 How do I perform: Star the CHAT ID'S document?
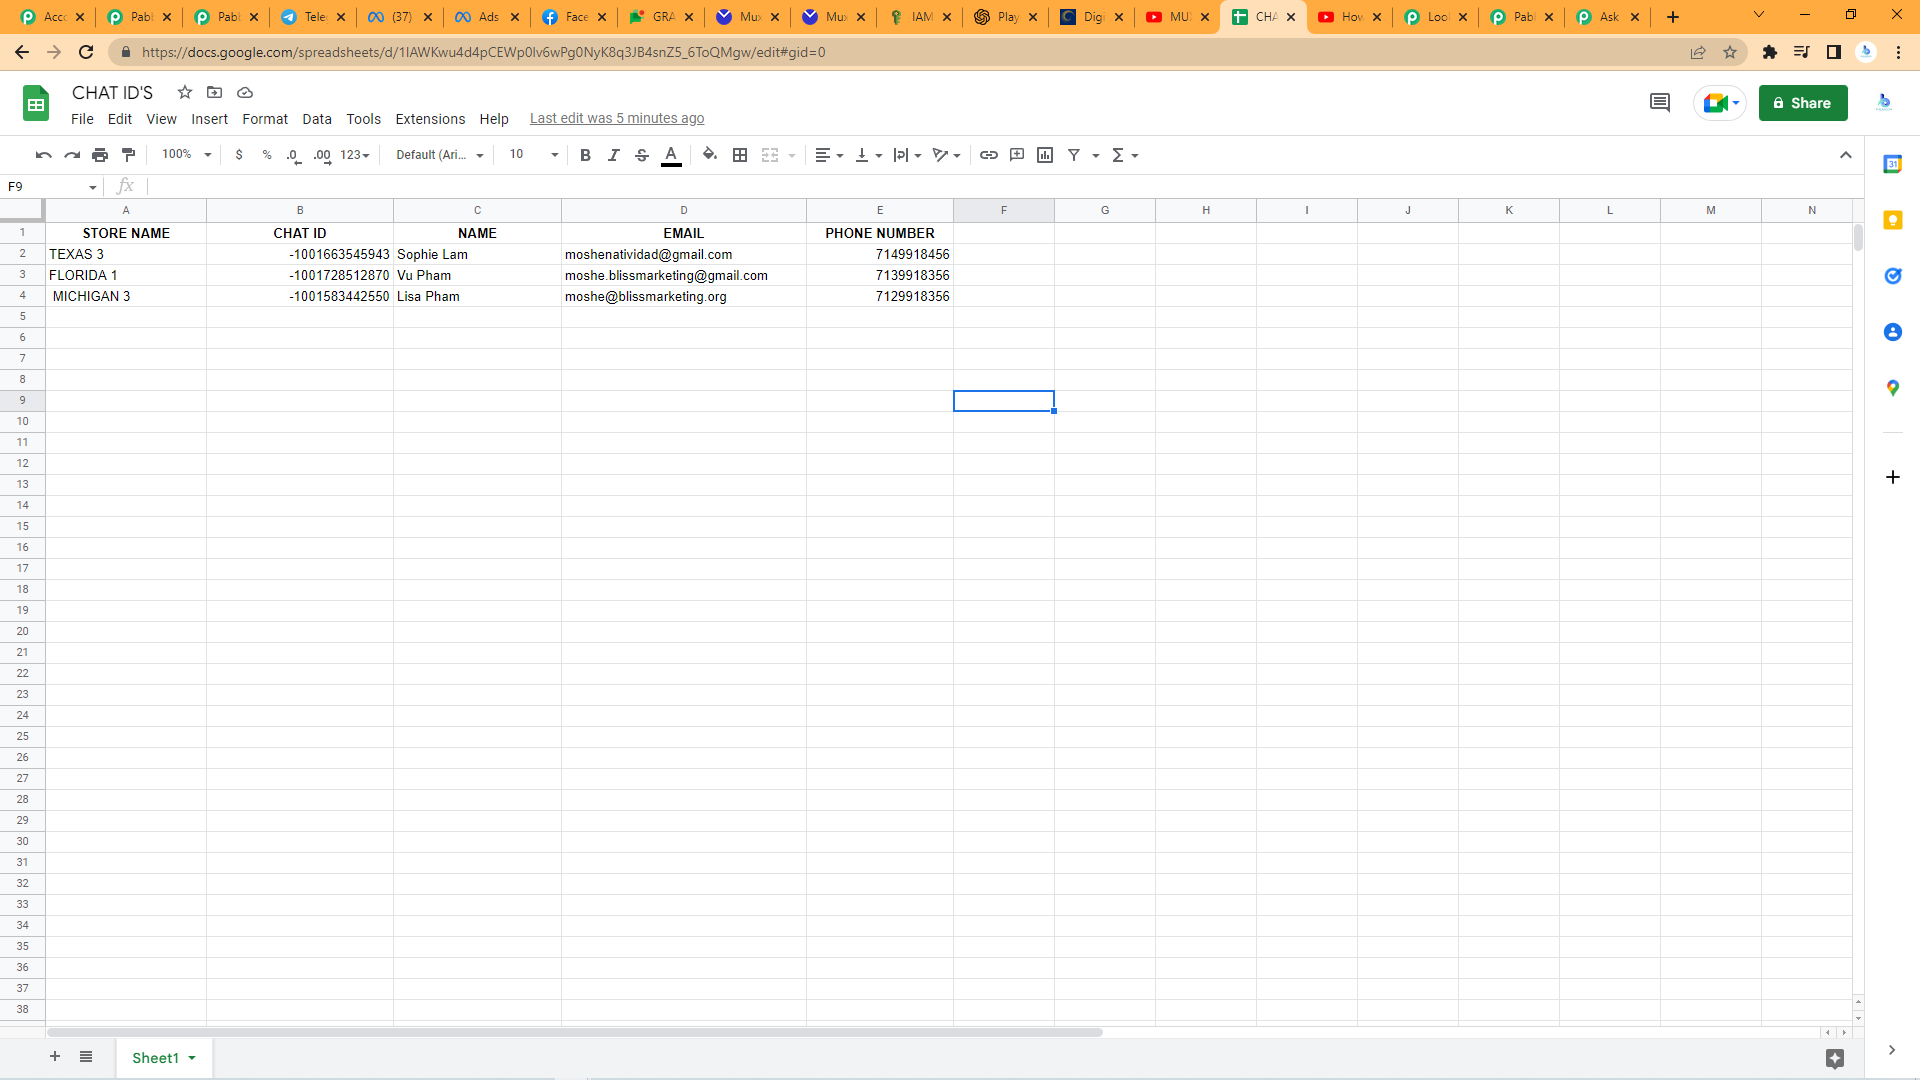tap(185, 93)
